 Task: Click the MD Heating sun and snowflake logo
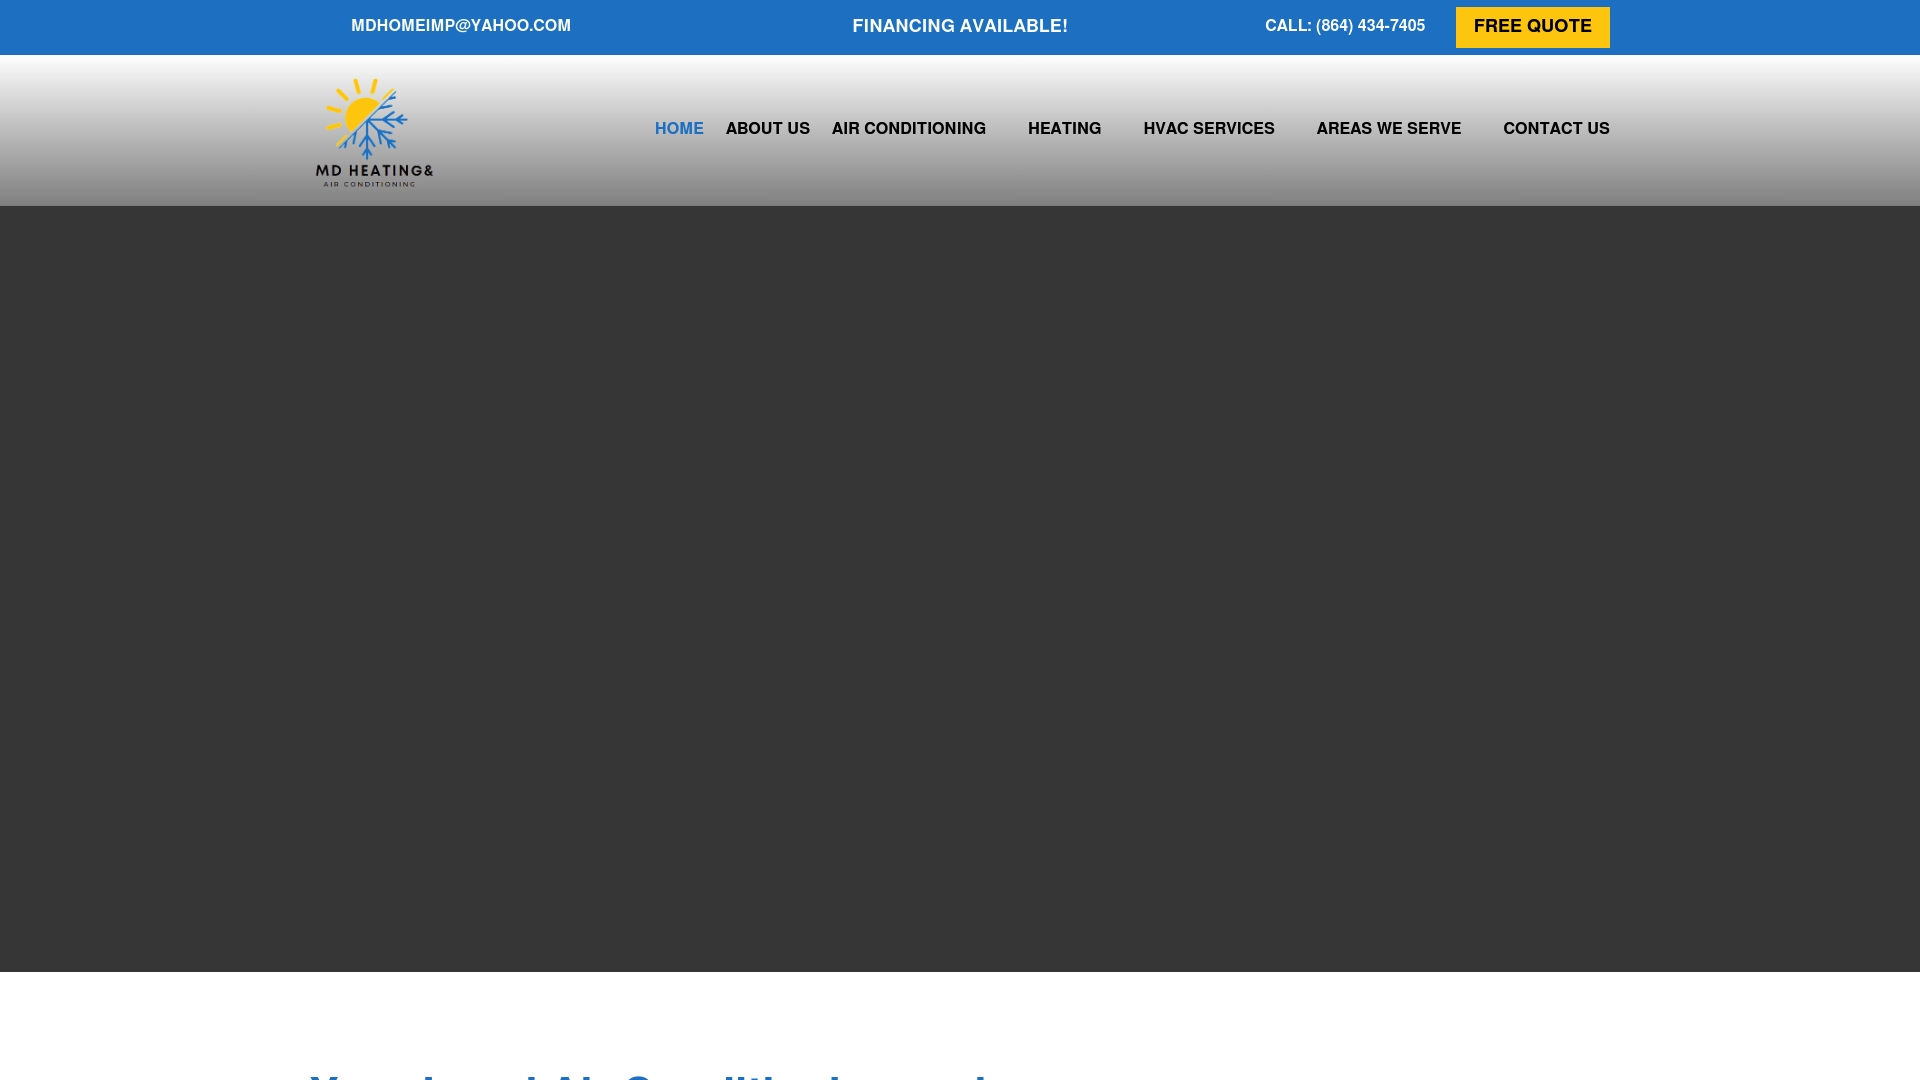[366, 120]
